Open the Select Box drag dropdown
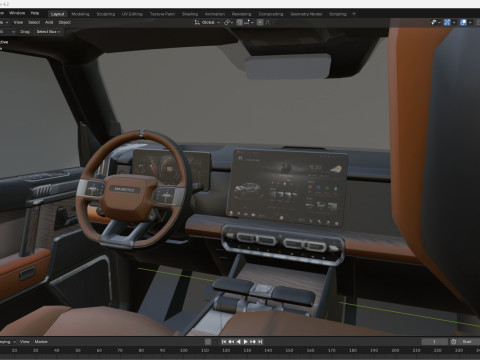The width and height of the screenshot is (480, 360). [48, 32]
